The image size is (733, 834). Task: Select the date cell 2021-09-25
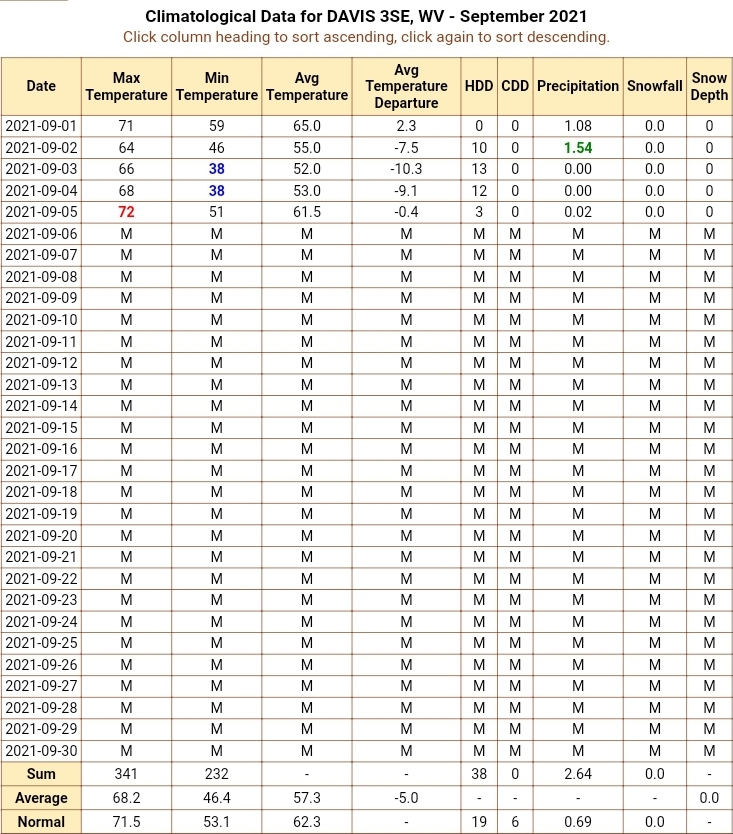click(x=41, y=643)
